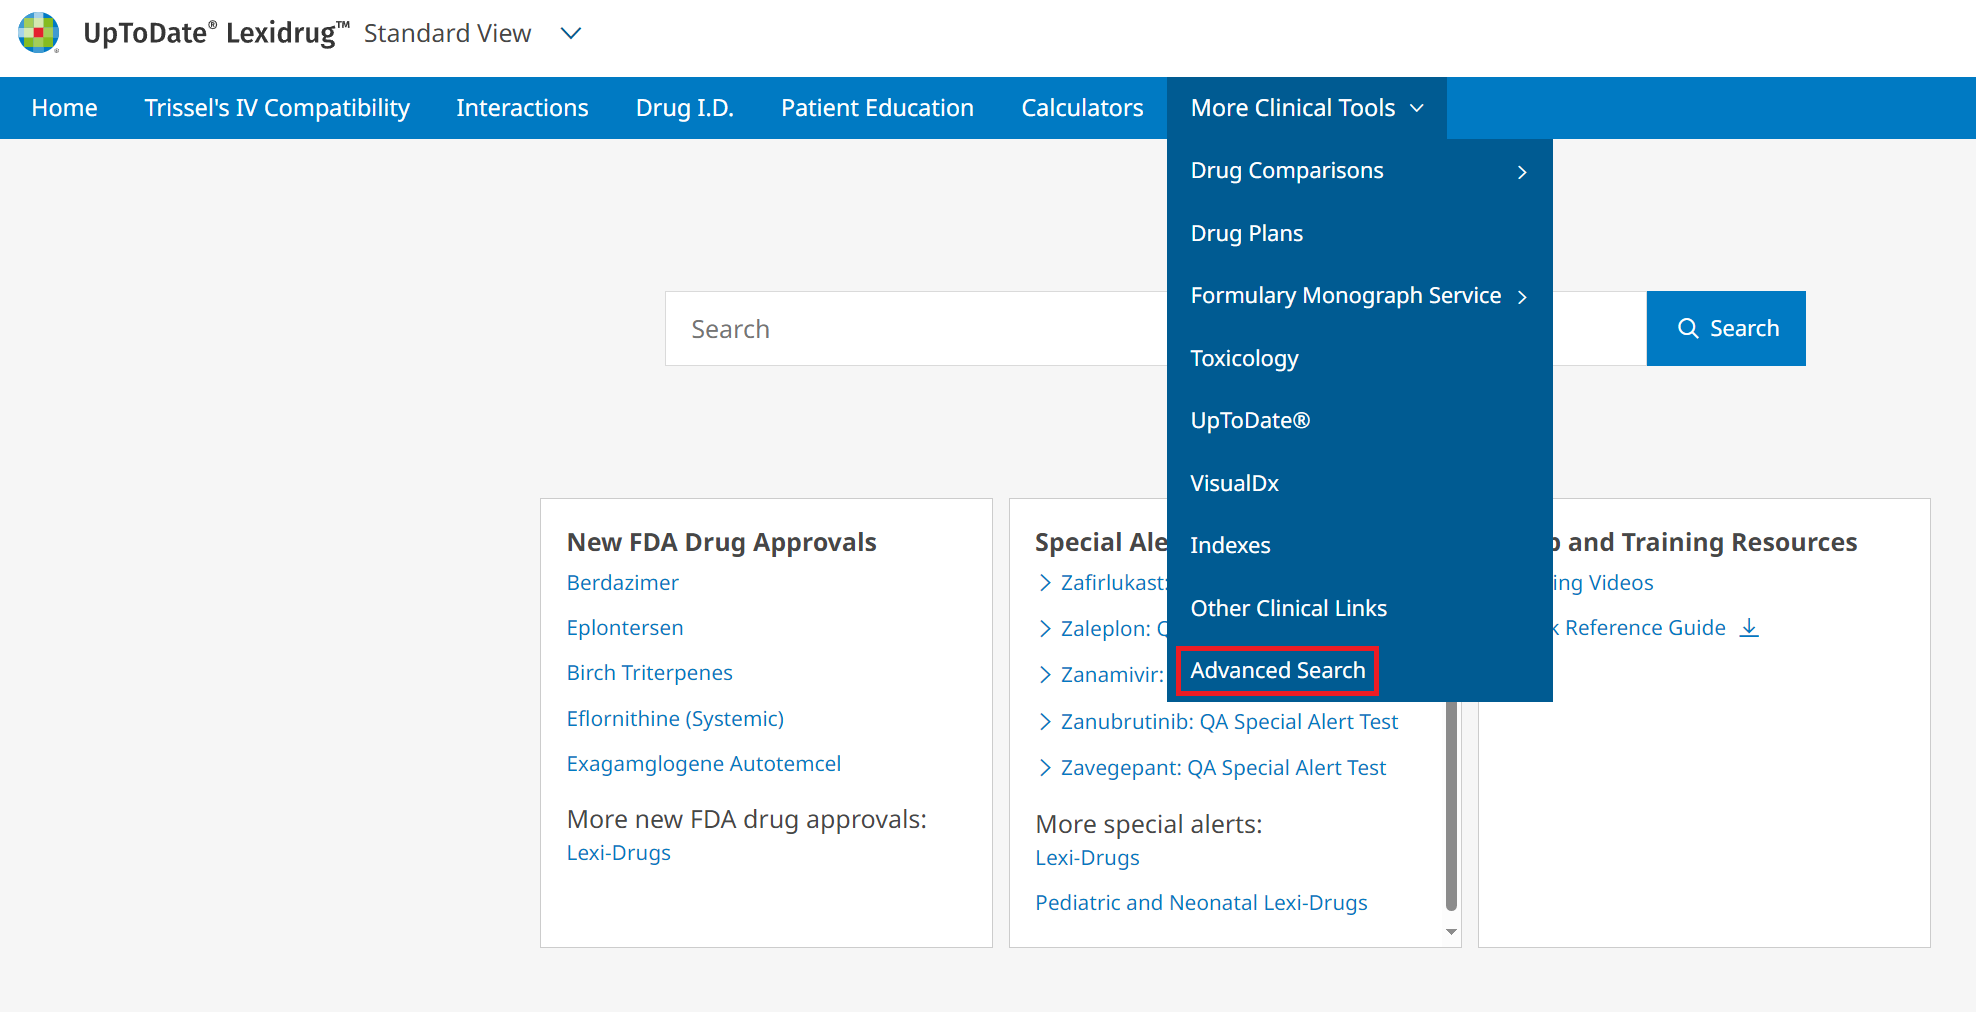Open the Exagamglogene Autotemcel link
Image resolution: width=1976 pixels, height=1012 pixels.
point(703,764)
